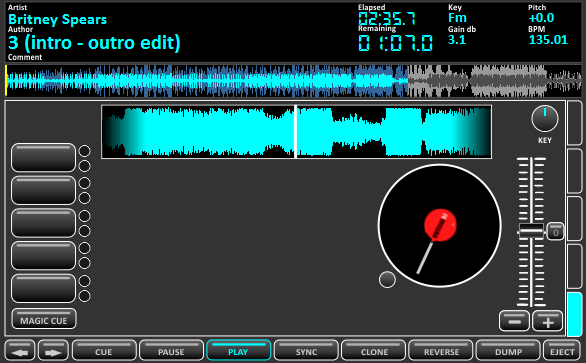586x363 pixels.
Task: Turn the KEY knob
Action: [x=545, y=119]
